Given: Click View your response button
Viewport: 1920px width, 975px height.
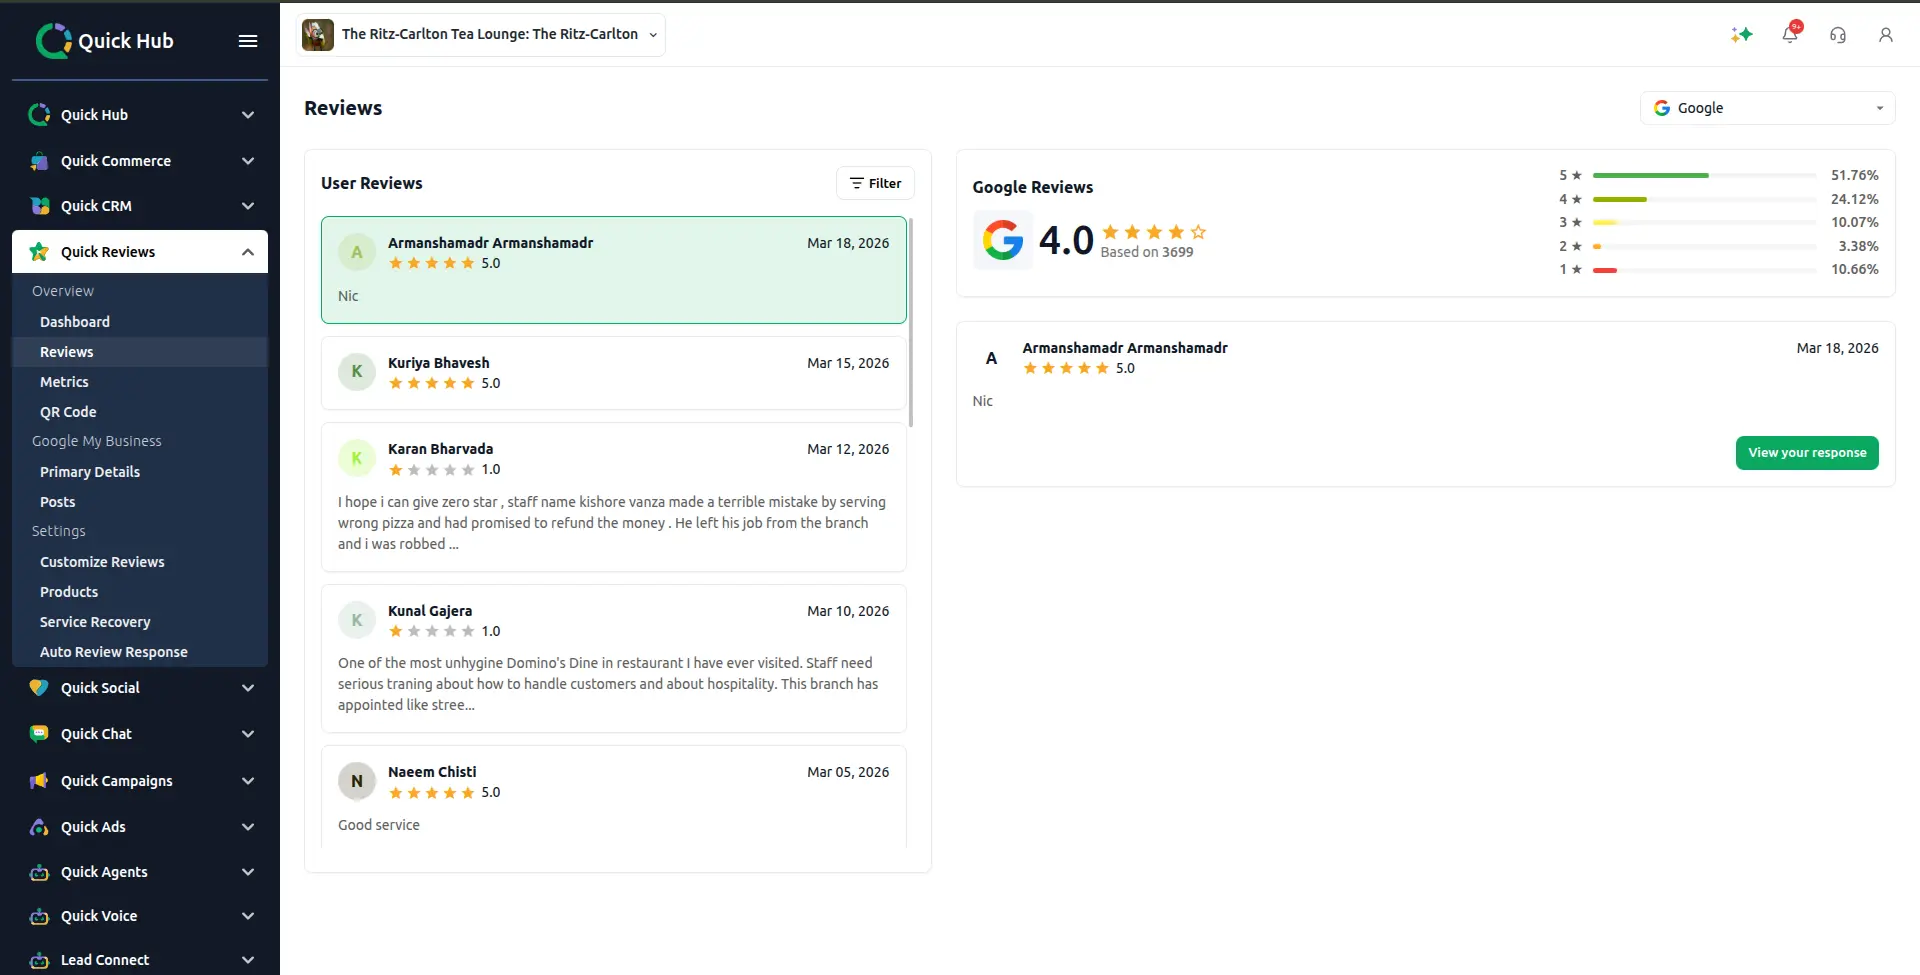Looking at the screenshot, I should pyautogui.click(x=1807, y=453).
